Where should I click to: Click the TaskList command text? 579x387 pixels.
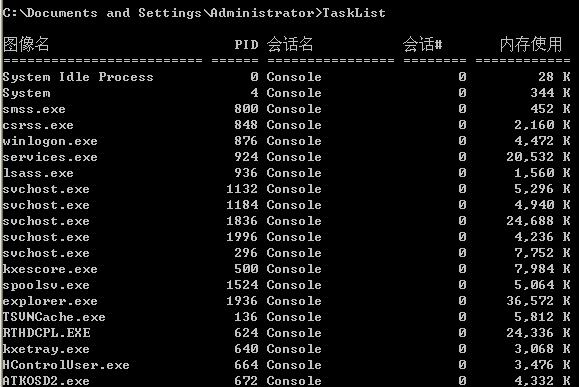click(x=354, y=13)
